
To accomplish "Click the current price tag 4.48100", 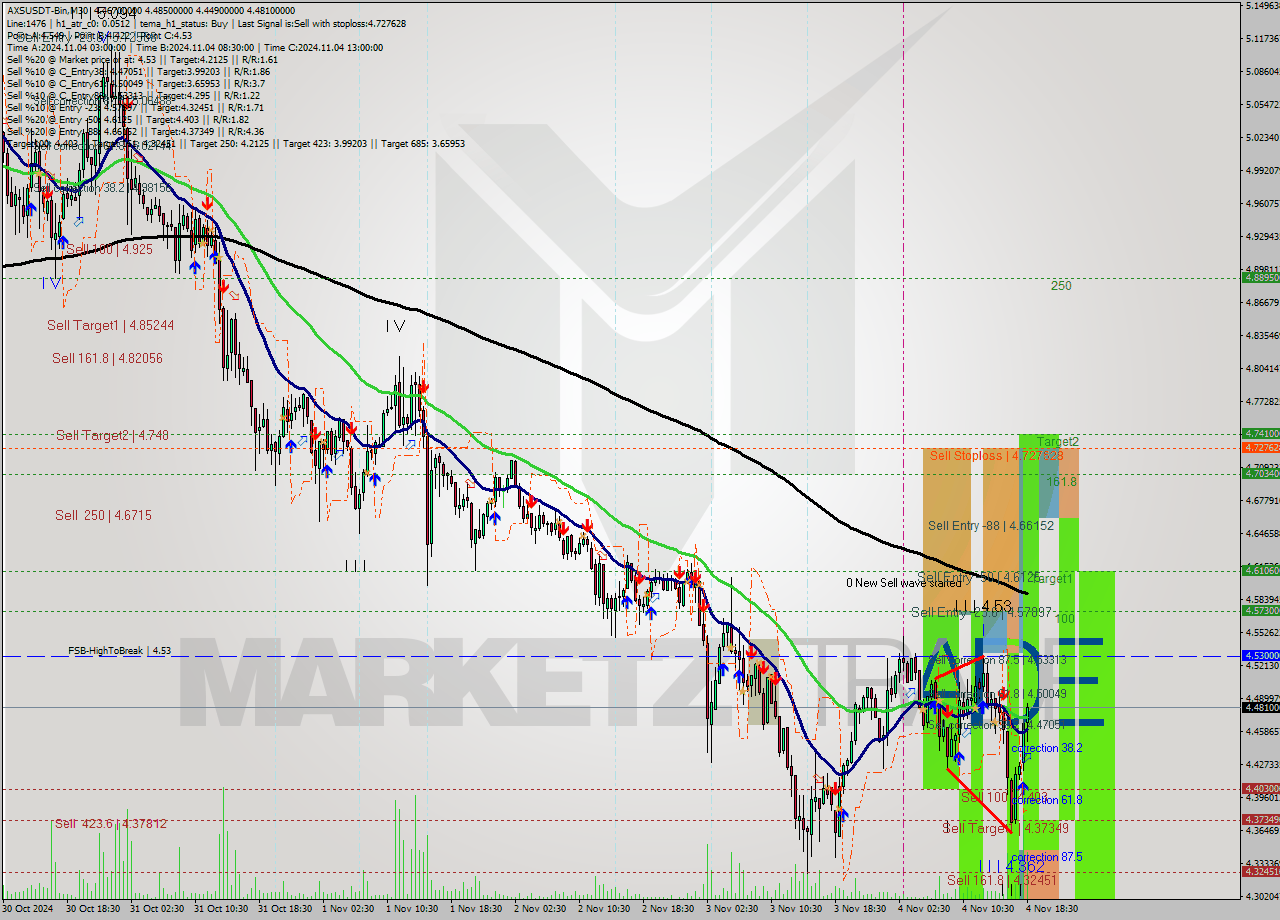I will tap(1260, 707).
